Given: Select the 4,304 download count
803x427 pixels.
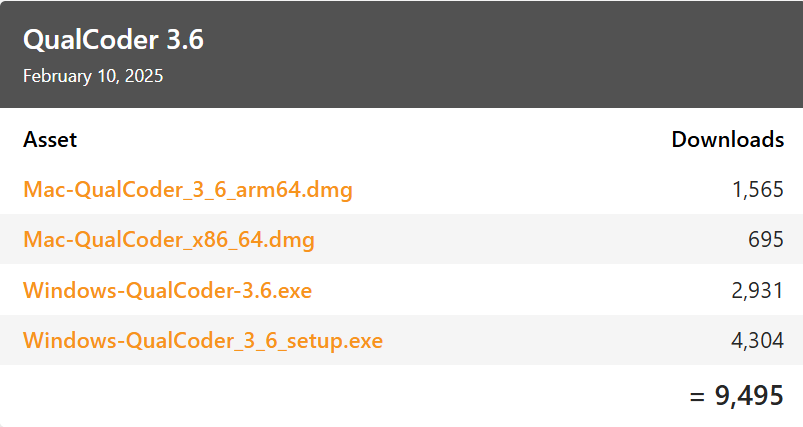Looking at the screenshot, I should click(x=757, y=341).
